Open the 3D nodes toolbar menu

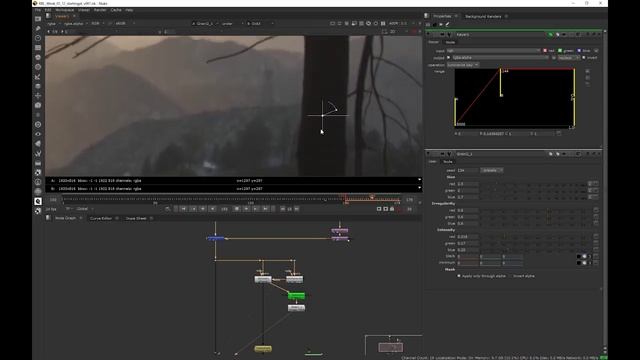[38, 105]
